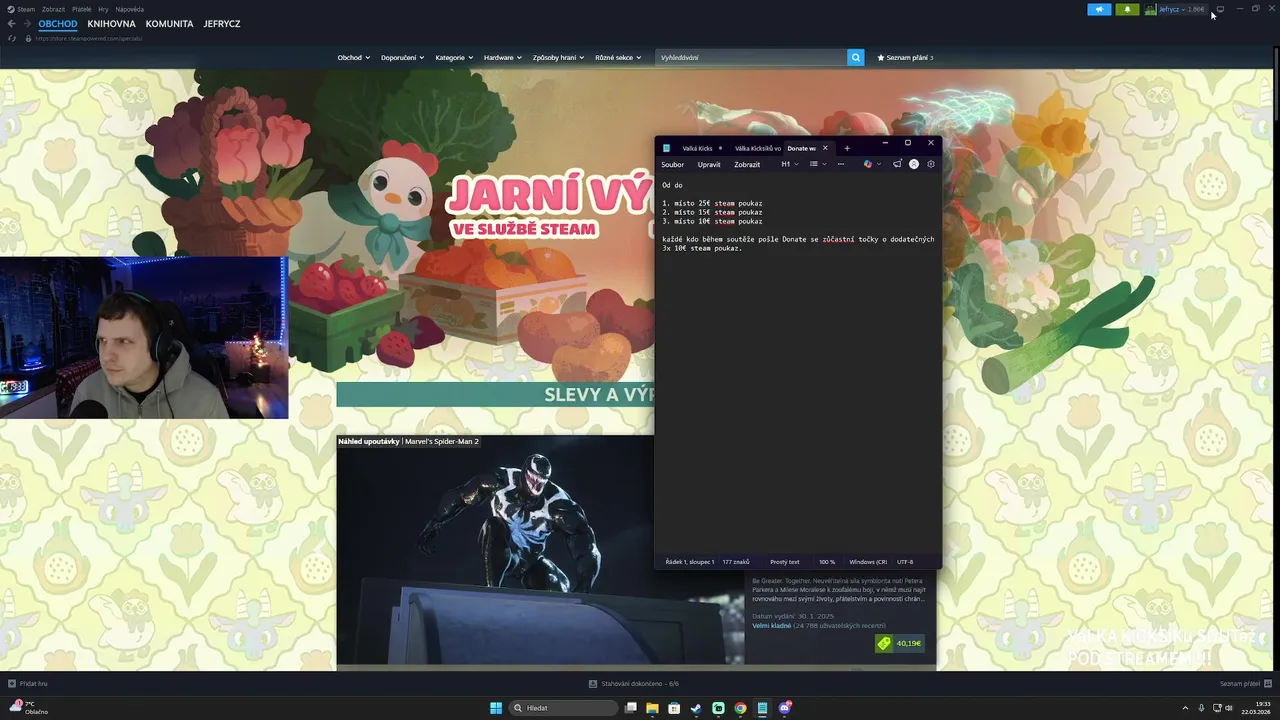Close the Donate Notepad tab
The width and height of the screenshot is (1280, 720).
tap(825, 148)
